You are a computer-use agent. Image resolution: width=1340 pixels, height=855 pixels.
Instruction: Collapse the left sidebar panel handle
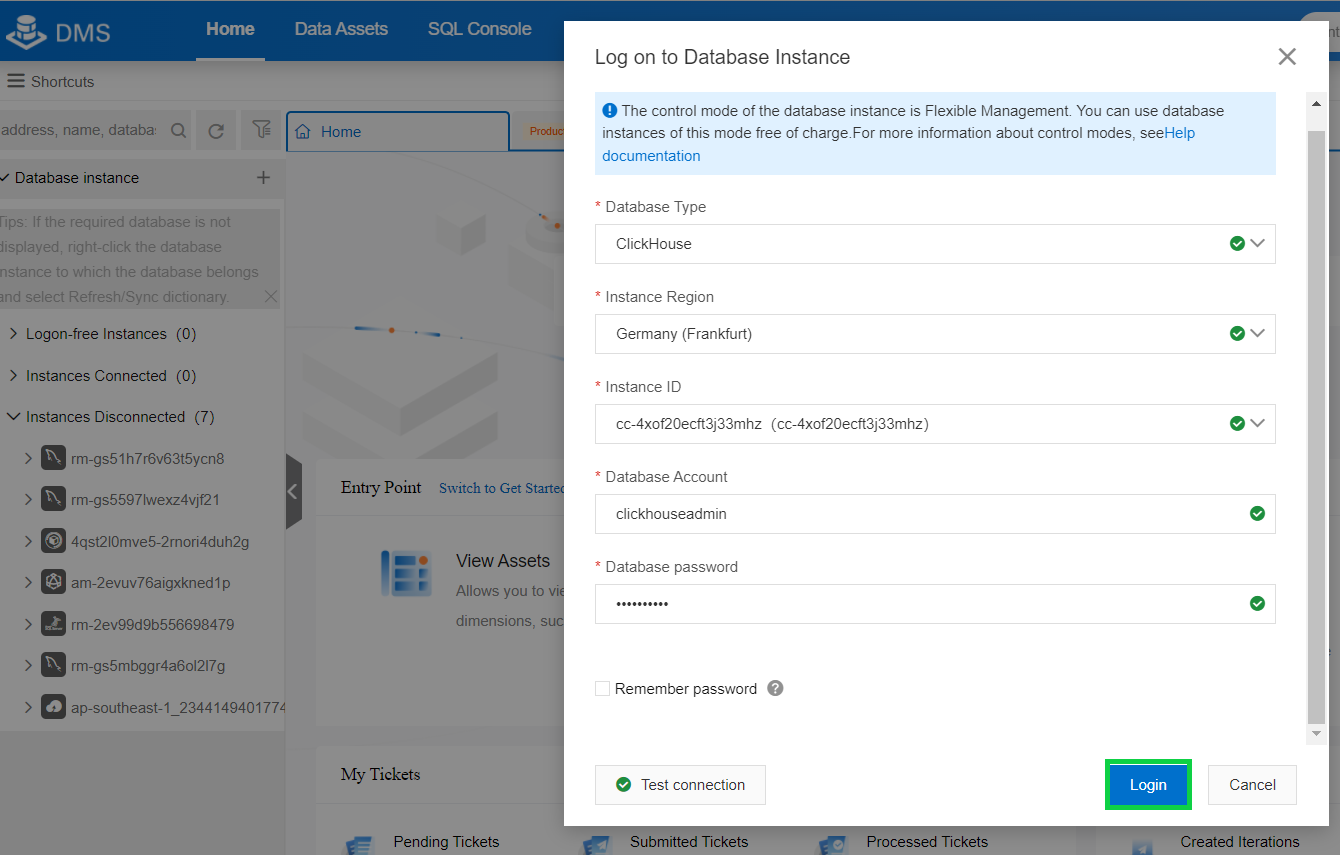293,491
